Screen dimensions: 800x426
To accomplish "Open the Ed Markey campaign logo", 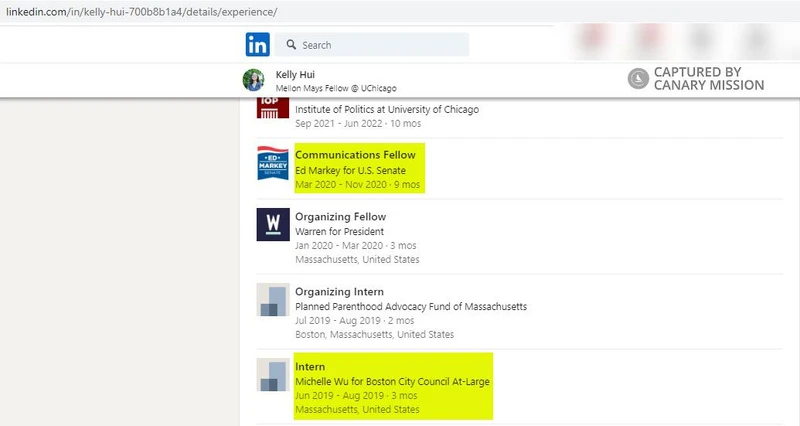I will [x=273, y=163].
